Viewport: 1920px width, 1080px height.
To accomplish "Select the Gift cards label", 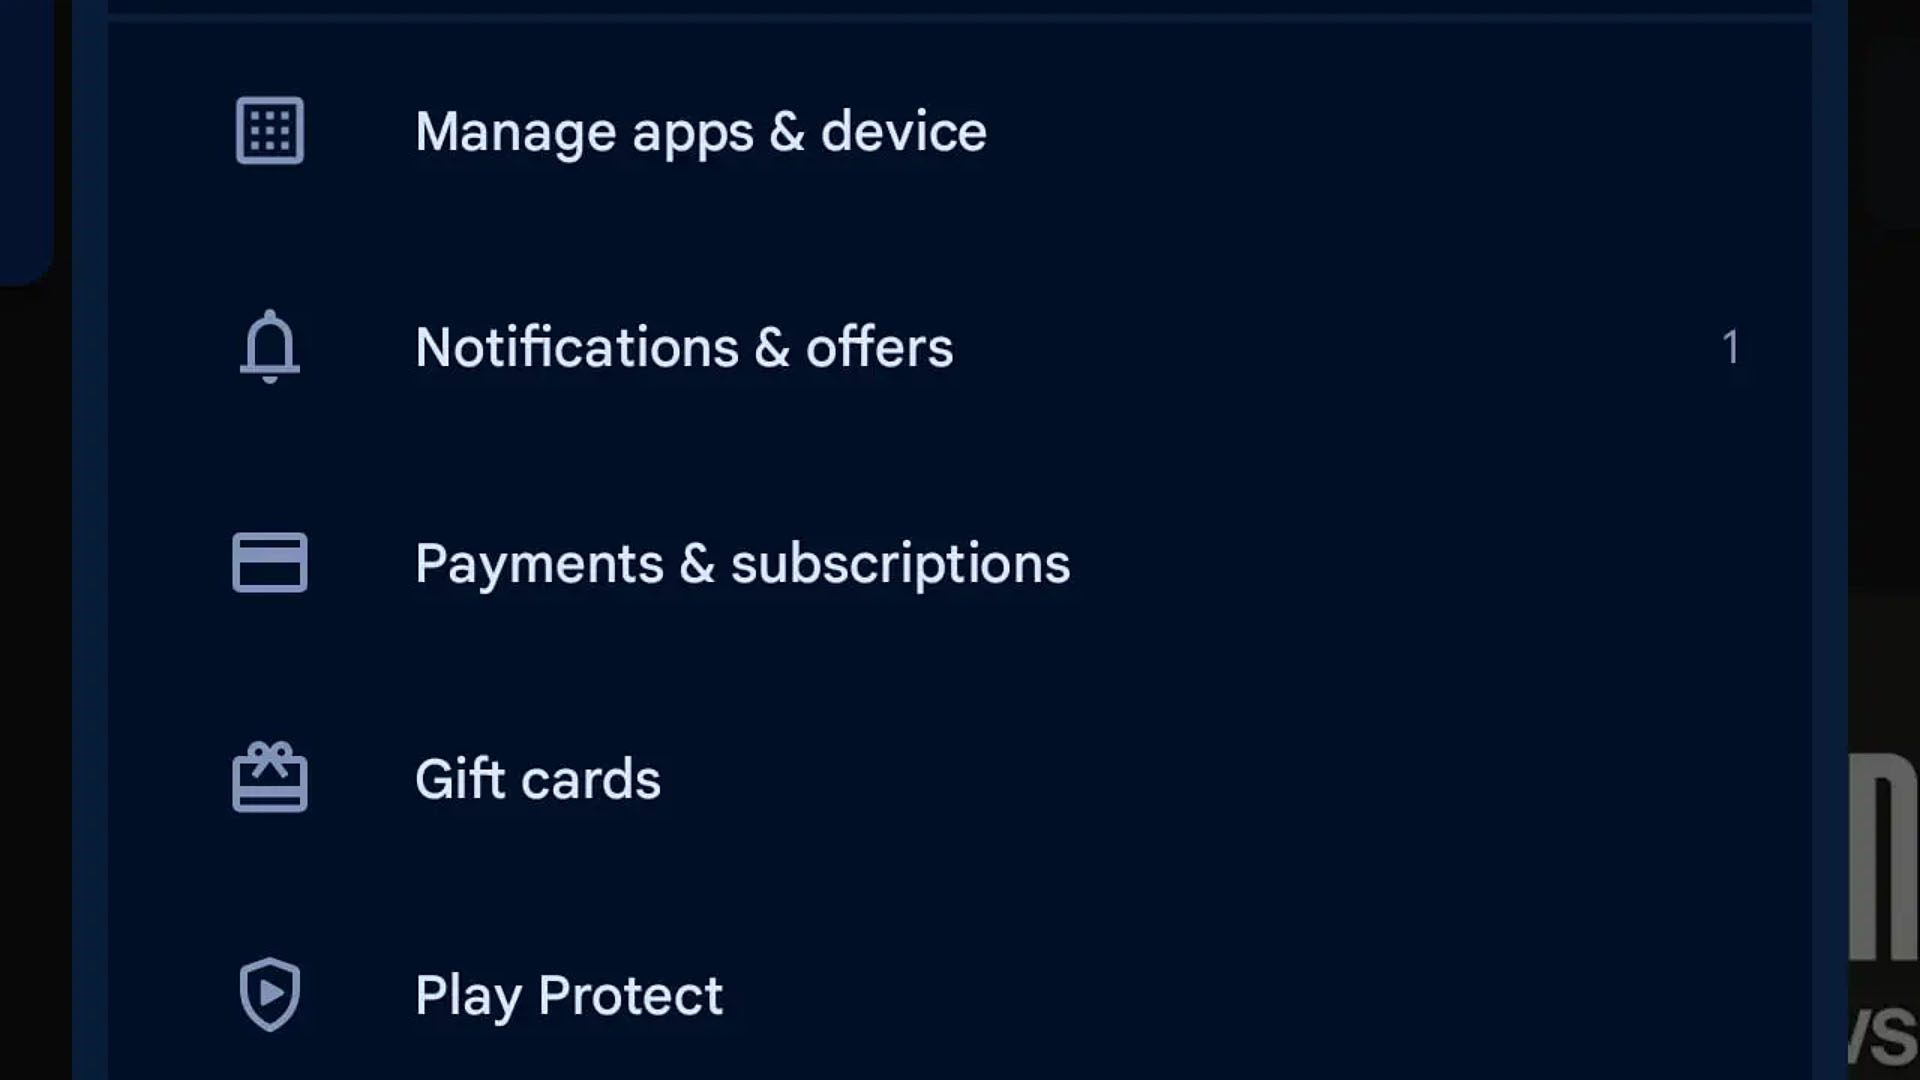I will click(x=538, y=779).
